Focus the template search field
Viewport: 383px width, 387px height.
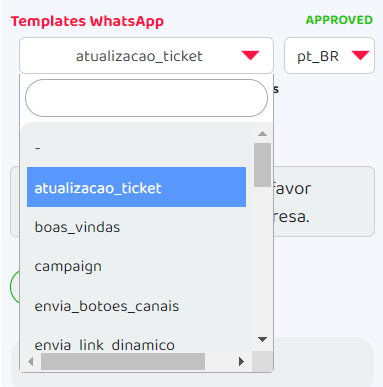(146, 98)
